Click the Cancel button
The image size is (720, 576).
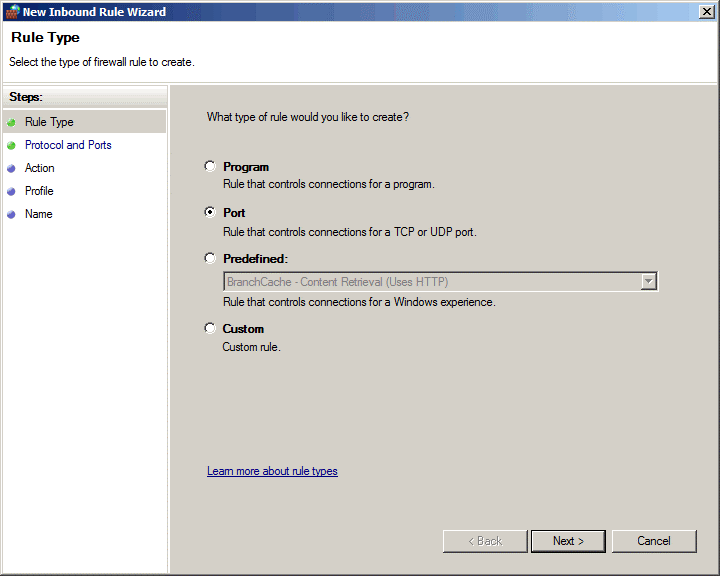(654, 541)
